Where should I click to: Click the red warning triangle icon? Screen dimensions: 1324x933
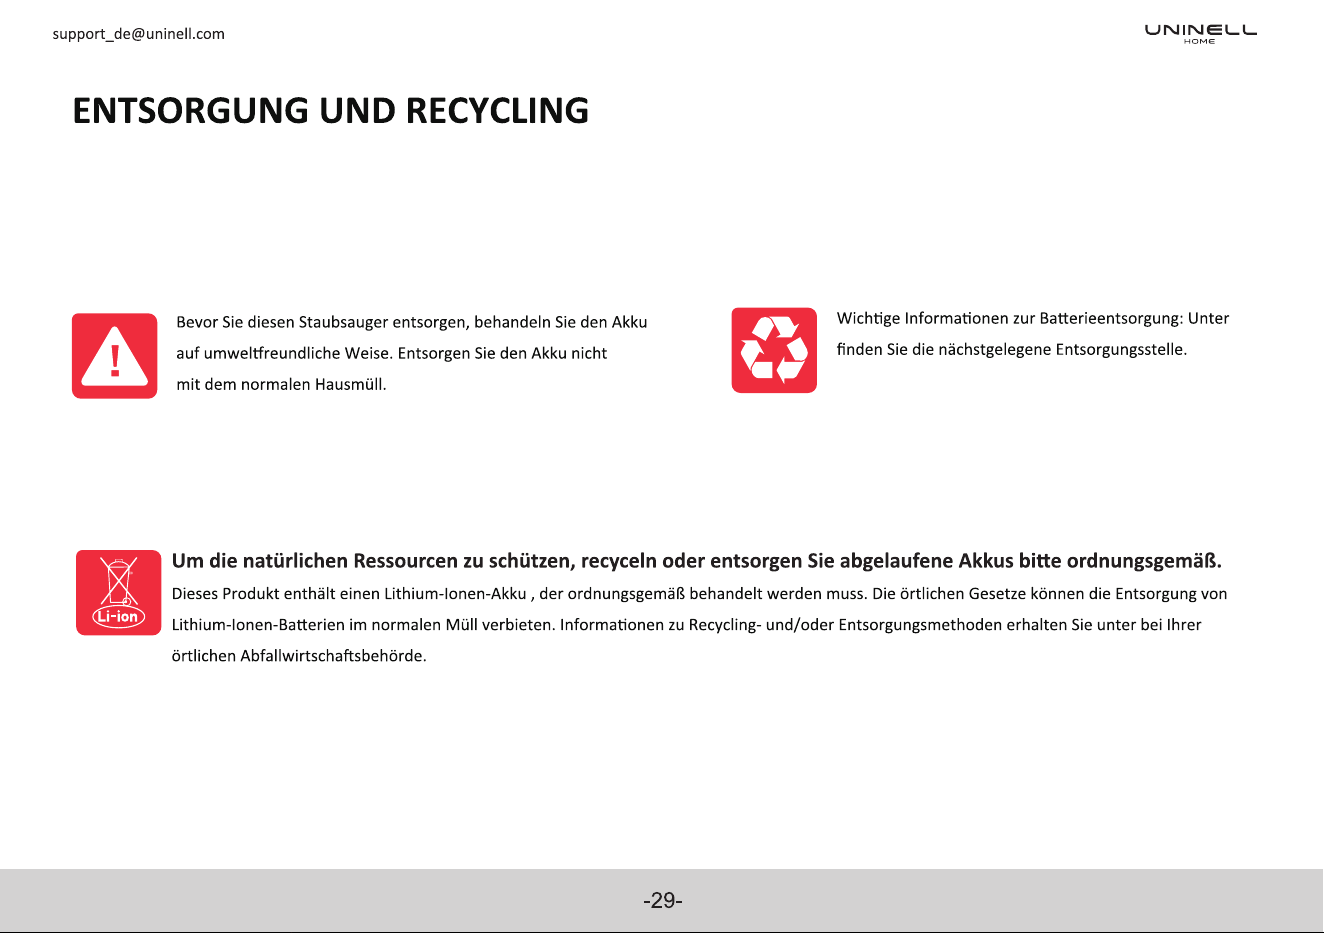coord(114,356)
